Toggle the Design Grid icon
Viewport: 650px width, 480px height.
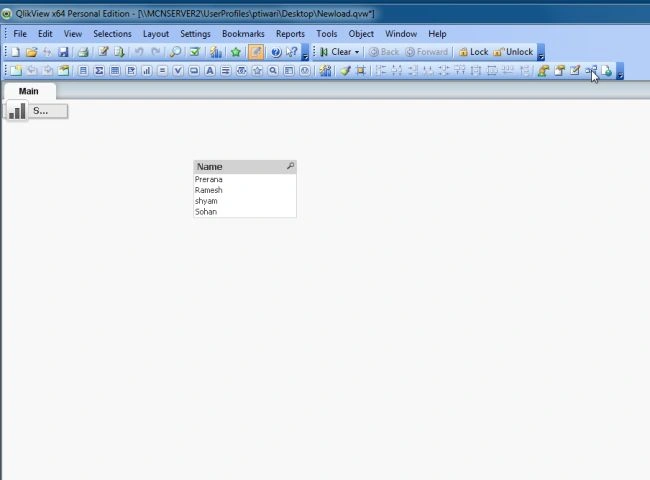(361, 71)
